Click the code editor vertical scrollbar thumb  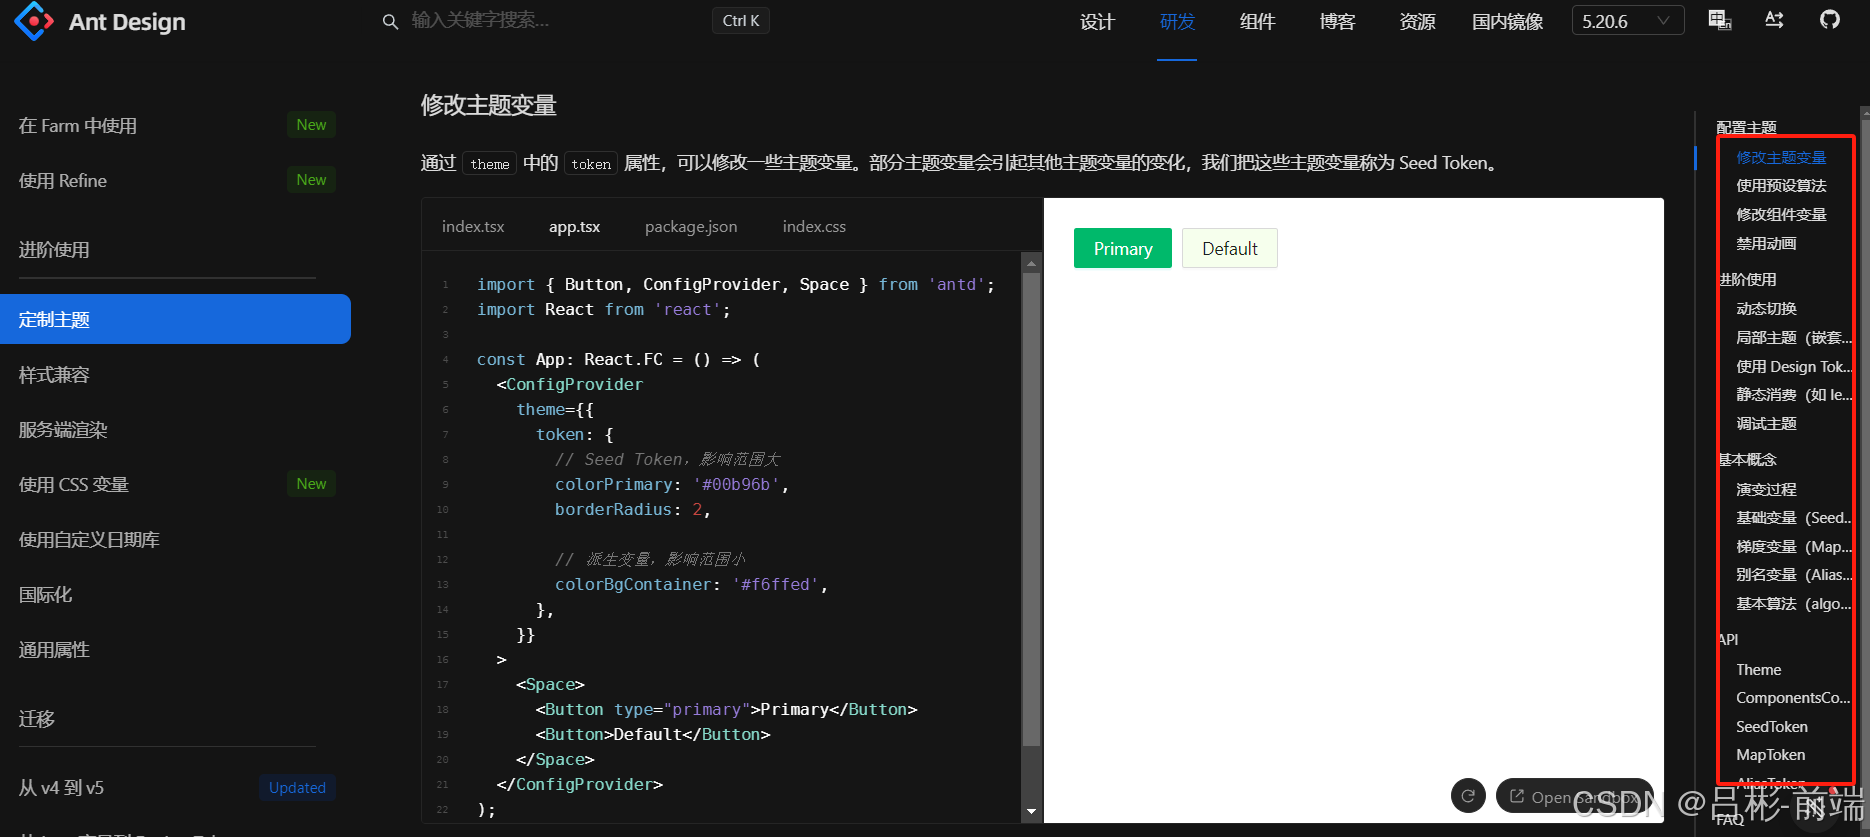point(1031,510)
